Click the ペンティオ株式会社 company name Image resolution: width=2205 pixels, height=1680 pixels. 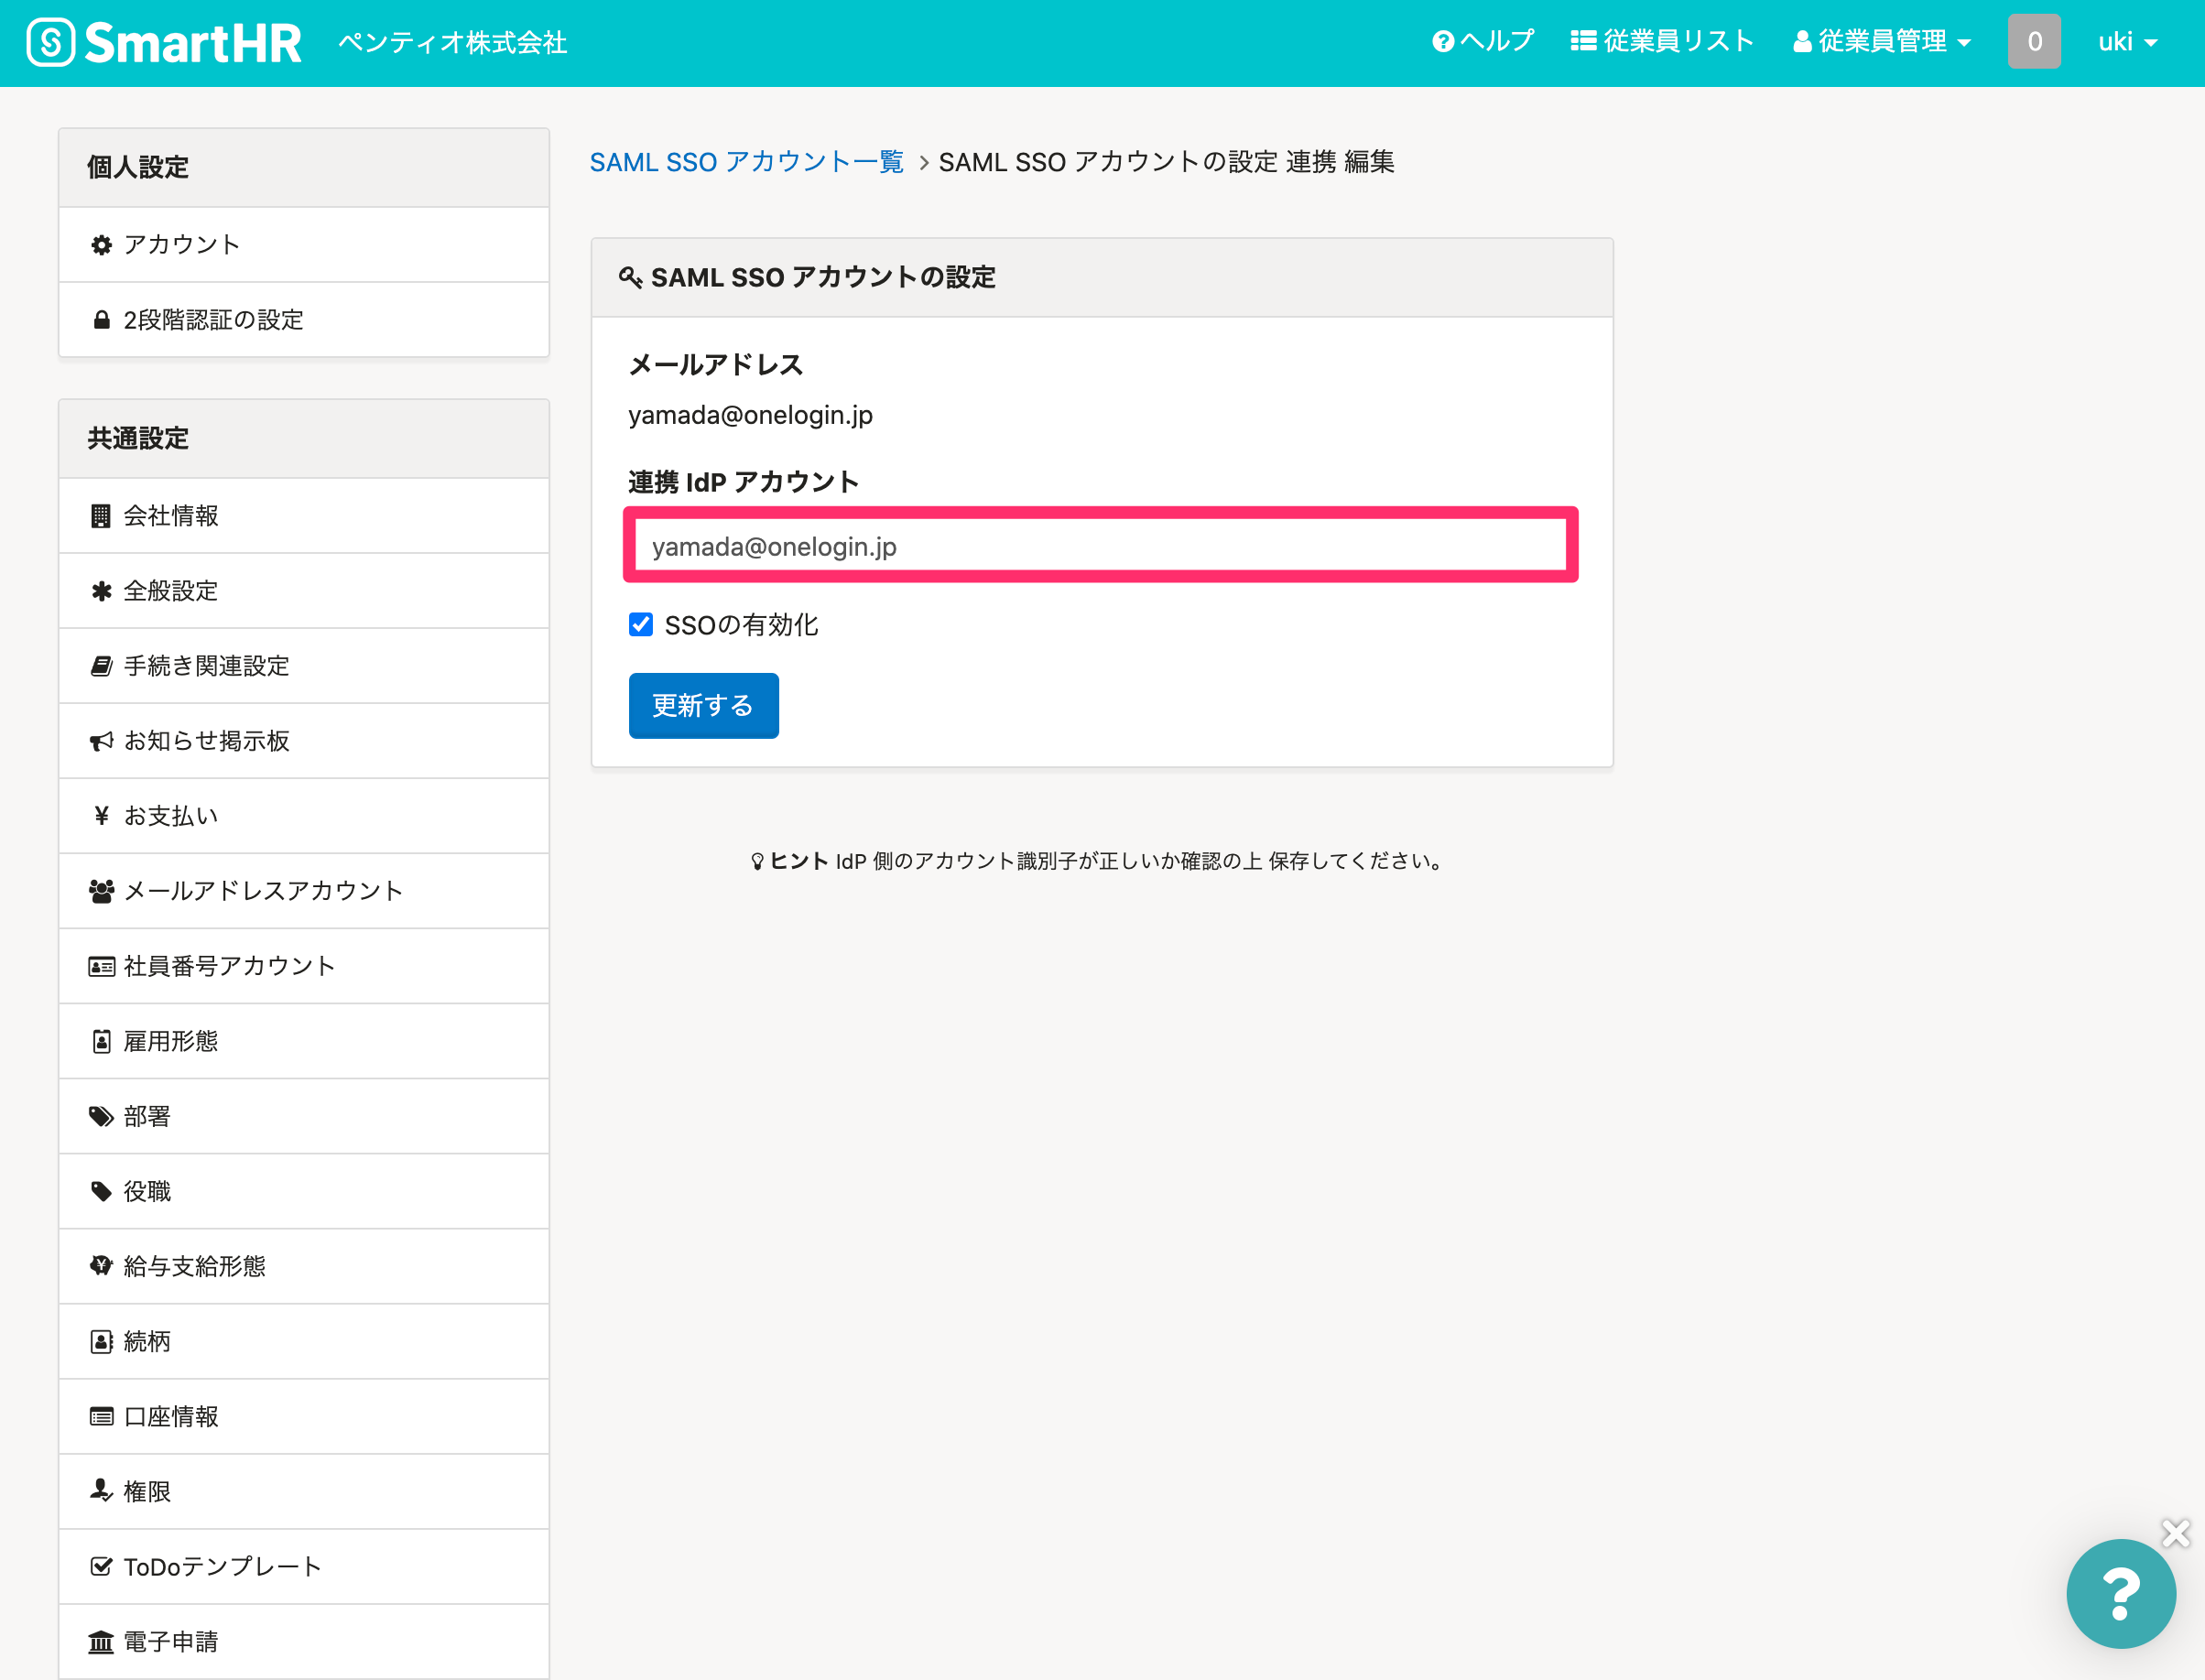[x=453, y=42]
